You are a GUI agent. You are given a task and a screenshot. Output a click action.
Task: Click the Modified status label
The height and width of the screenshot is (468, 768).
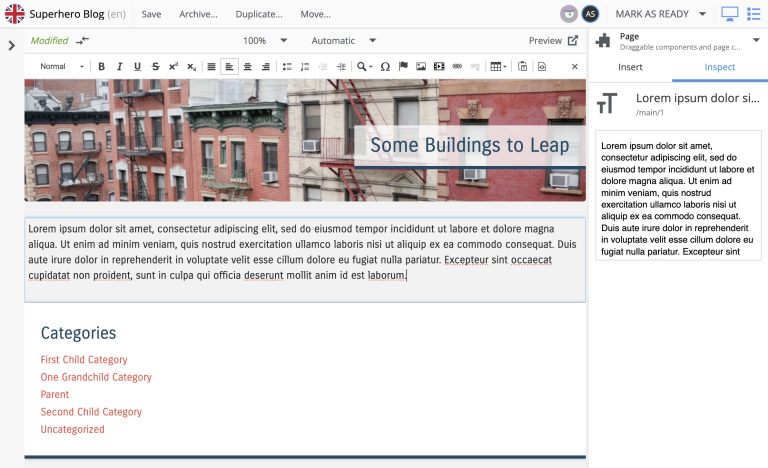coord(49,41)
